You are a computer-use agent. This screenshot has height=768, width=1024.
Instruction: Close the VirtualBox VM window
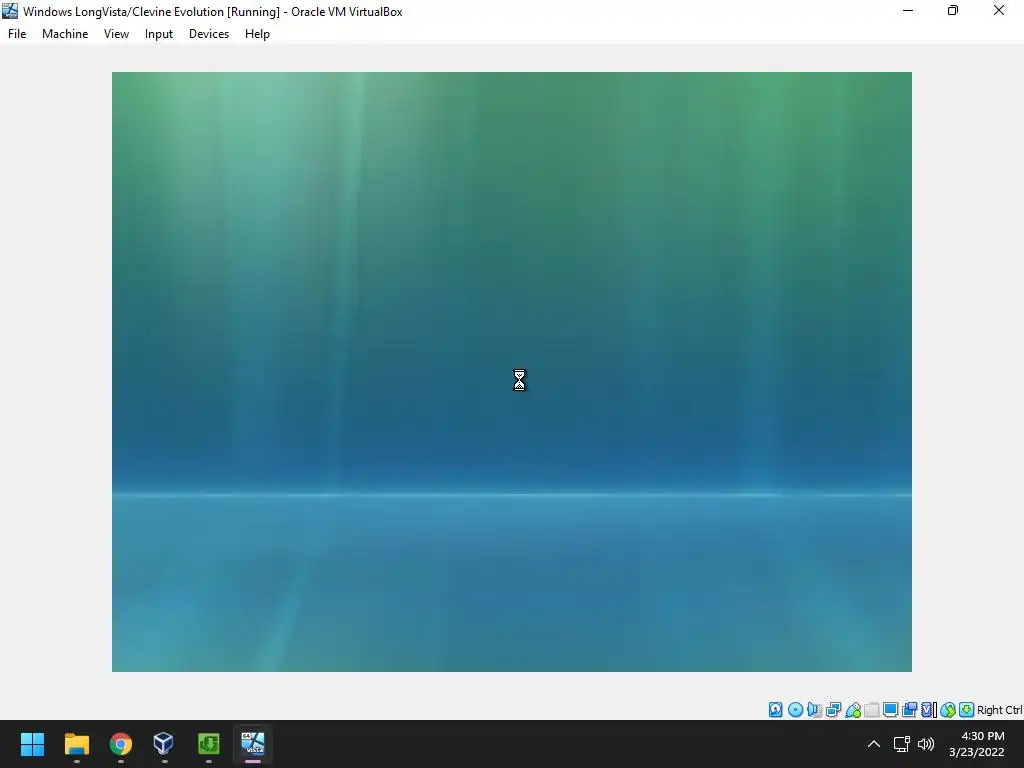999,11
